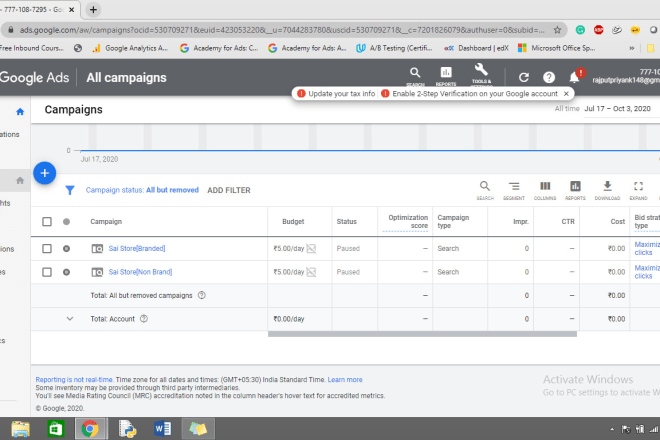The width and height of the screenshot is (660, 440).
Task: Open the Learn more link in footer
Action: [x=345, y=379]
